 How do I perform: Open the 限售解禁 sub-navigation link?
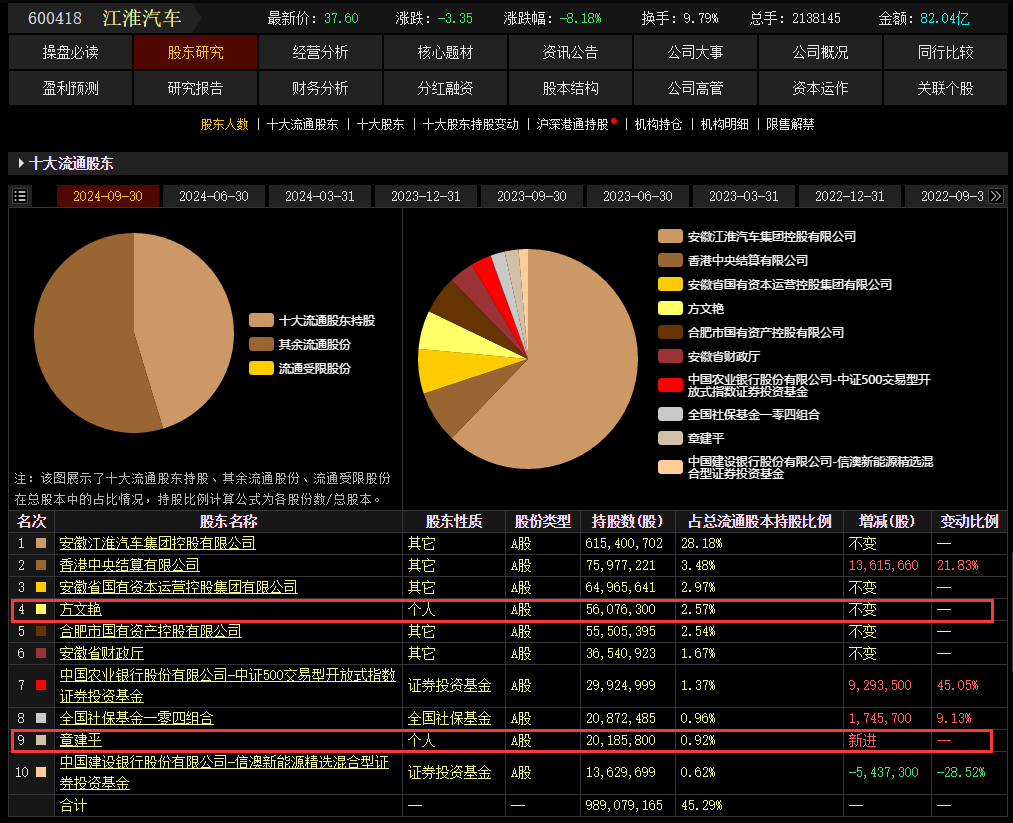coord(790,125)
